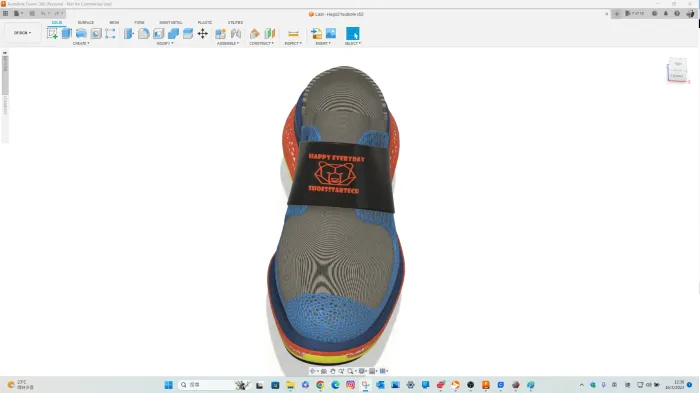Activate the blue Select tool

click(353, 33)
